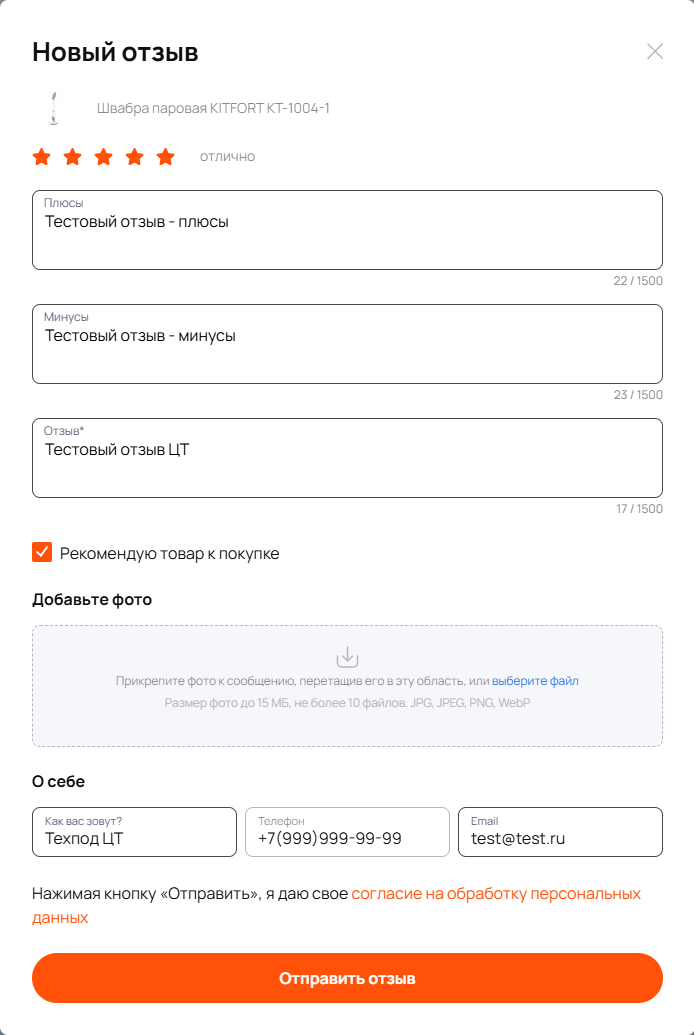Viewport: 694px width, 1035px height.
Task: Focus the Email input field
Action: click(x=560, y=832)
